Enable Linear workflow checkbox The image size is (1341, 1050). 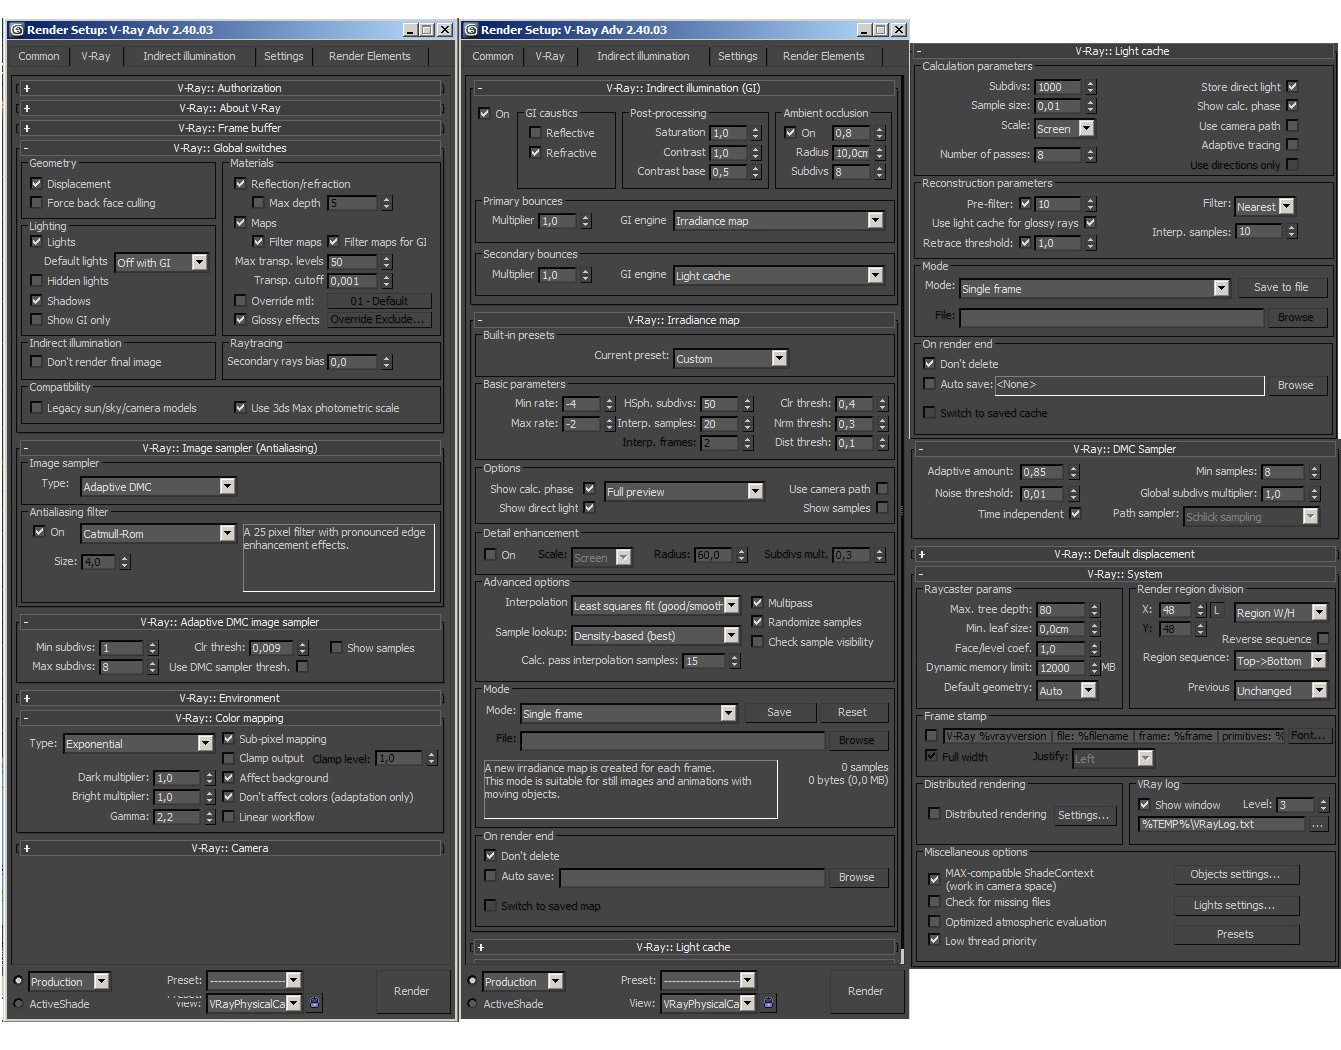point(229,817)
